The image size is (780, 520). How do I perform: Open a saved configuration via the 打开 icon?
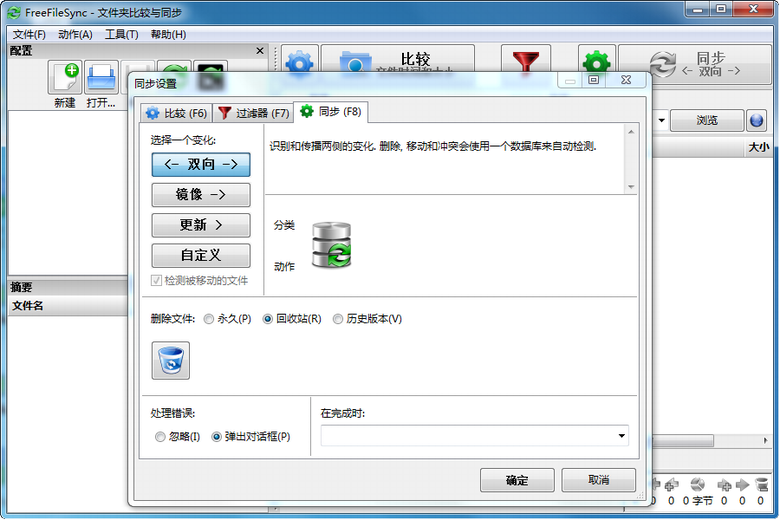[101, 77]
